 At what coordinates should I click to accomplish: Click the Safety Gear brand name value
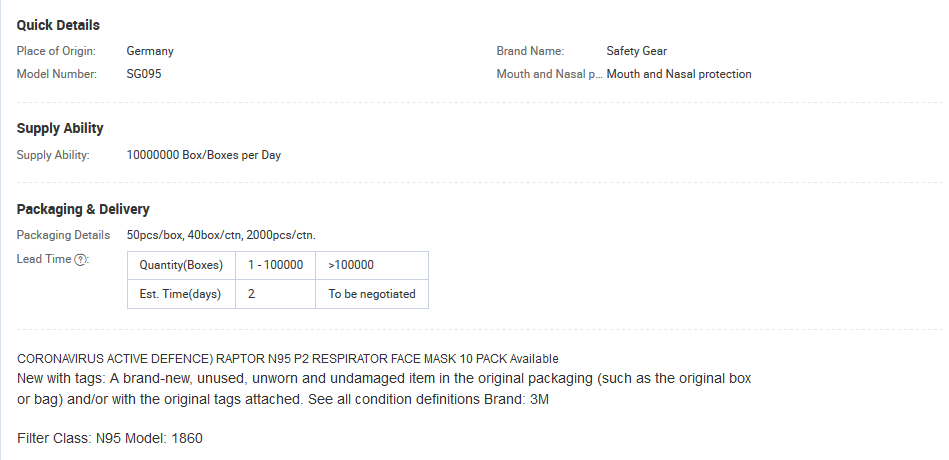[x=637, y=51]
